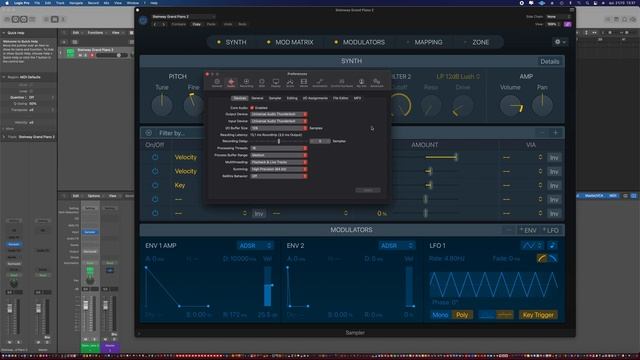Adjust ENV 1 AMP Vel slider
This screenshot has height=360, width=640.
pos(268,286)
